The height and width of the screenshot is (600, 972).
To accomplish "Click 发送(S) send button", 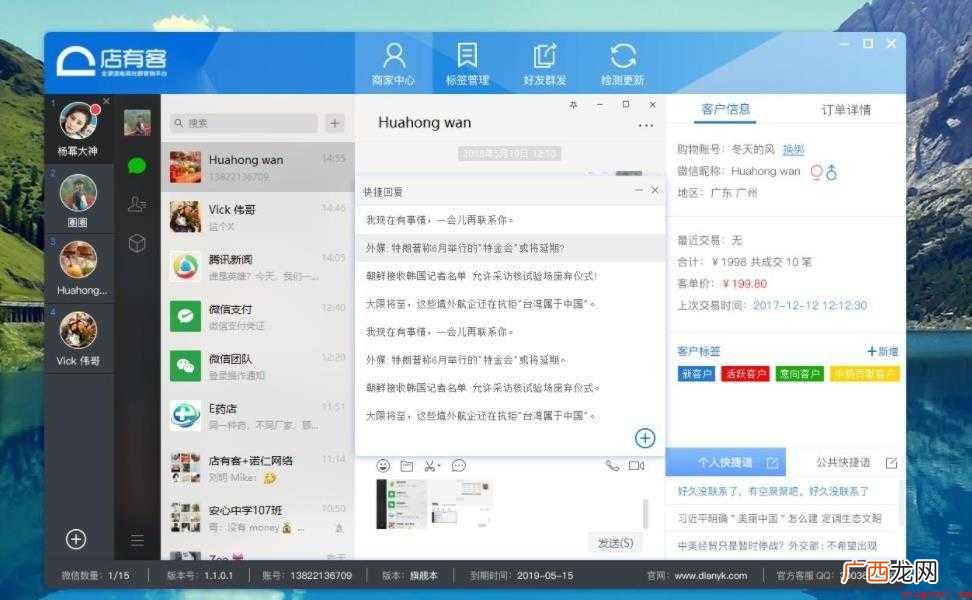I will (x=615, y=543).
